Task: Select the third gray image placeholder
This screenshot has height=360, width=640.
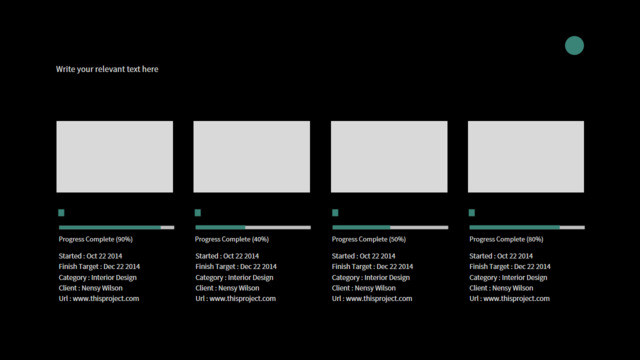Action: [389, 157]
